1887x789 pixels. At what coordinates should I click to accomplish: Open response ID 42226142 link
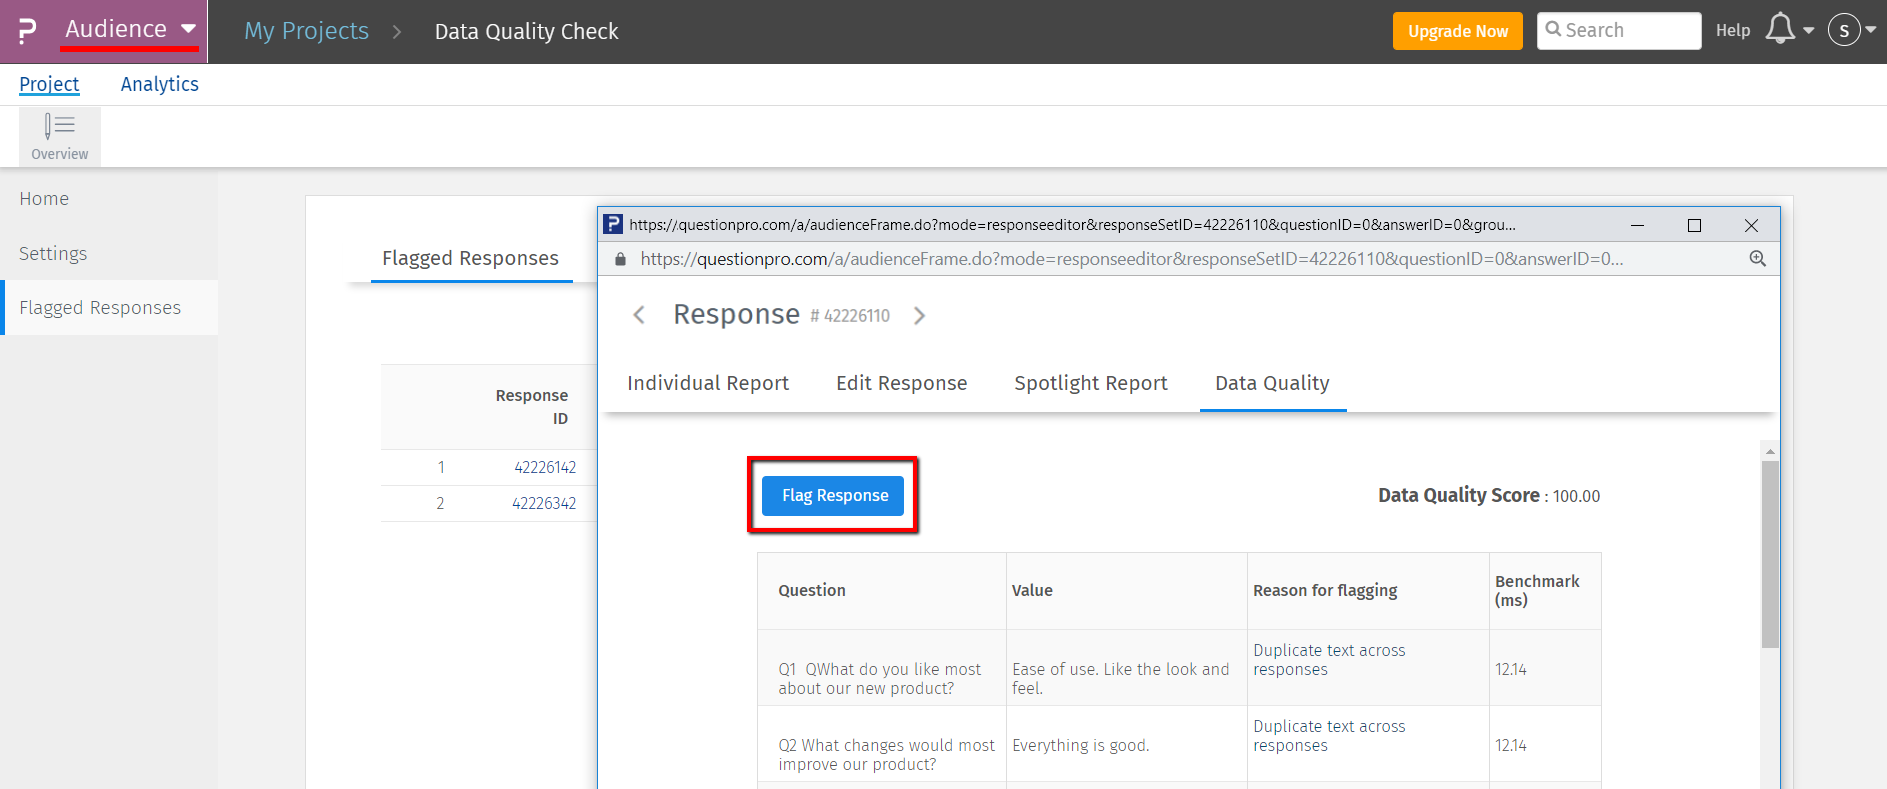coord(545,467)
